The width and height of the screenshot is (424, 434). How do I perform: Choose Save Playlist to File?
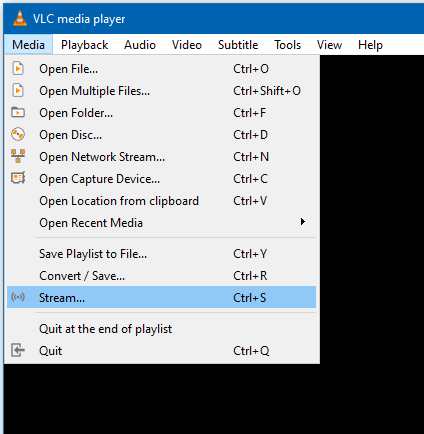[161, 254]
